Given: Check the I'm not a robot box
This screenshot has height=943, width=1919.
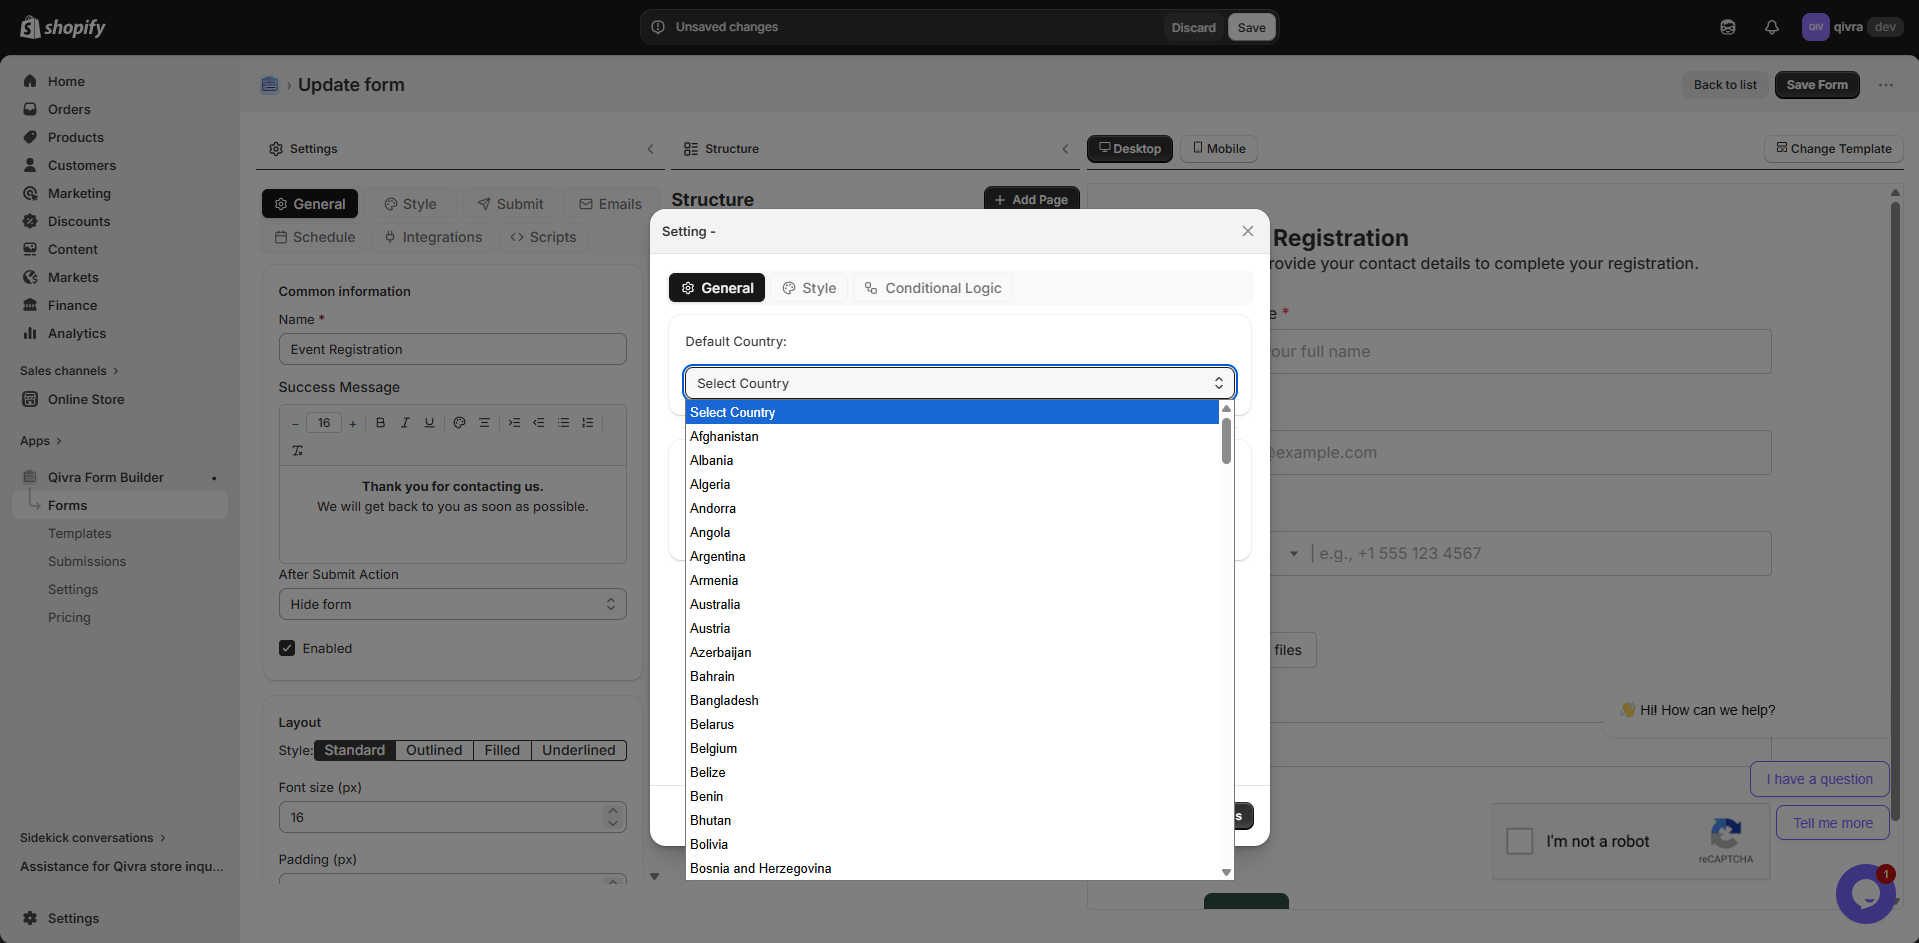Looking at the screenshot, I should click(x=1519, y=841).
